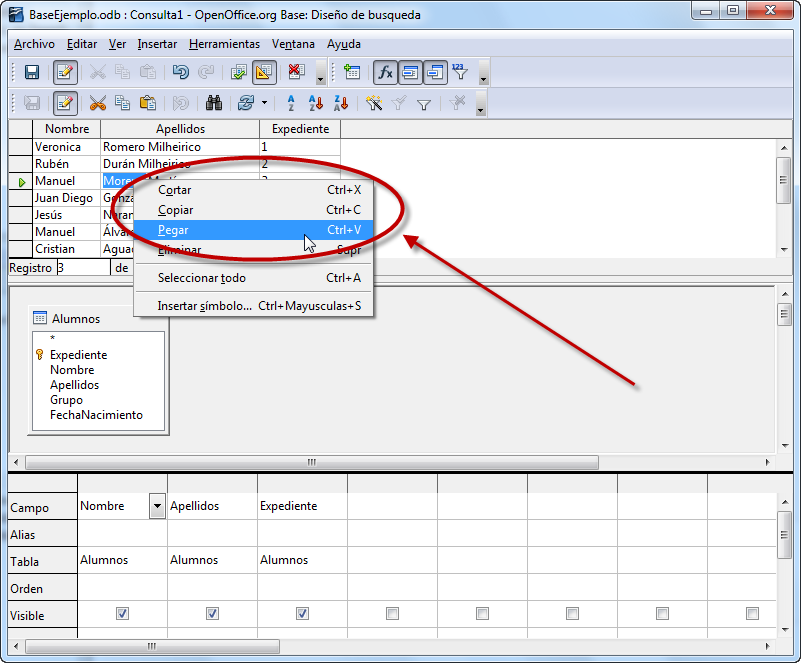Open the Archivo menu

(34, 44)
